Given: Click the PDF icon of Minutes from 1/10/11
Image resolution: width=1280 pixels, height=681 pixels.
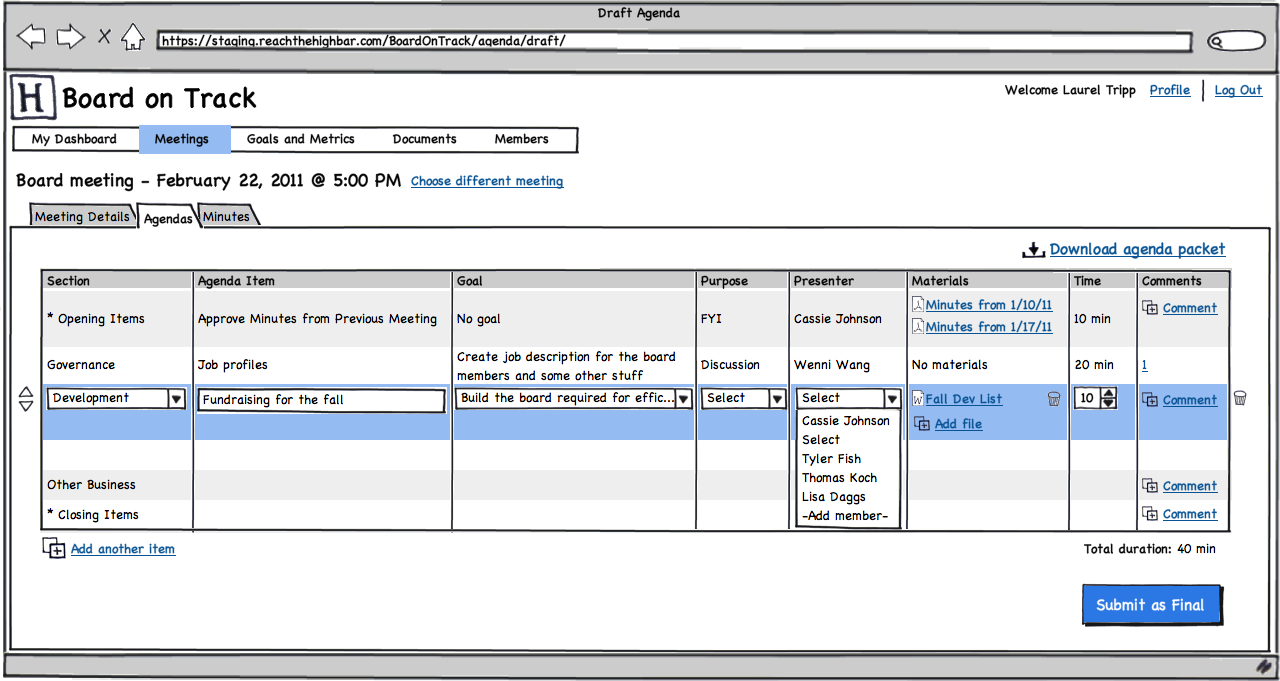Looking at the screenshot, I should click(918, 304).
